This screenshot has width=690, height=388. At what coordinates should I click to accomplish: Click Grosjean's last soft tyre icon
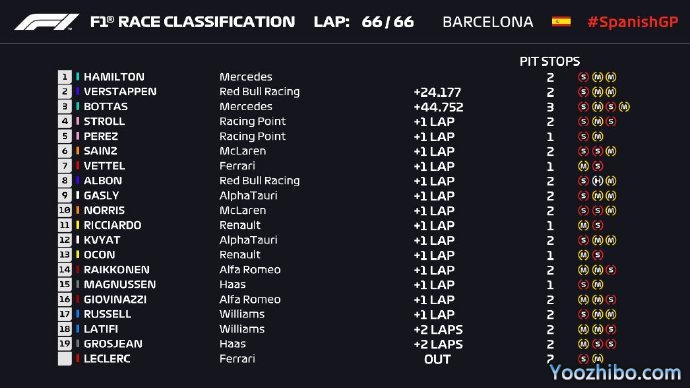coord(611,344)
